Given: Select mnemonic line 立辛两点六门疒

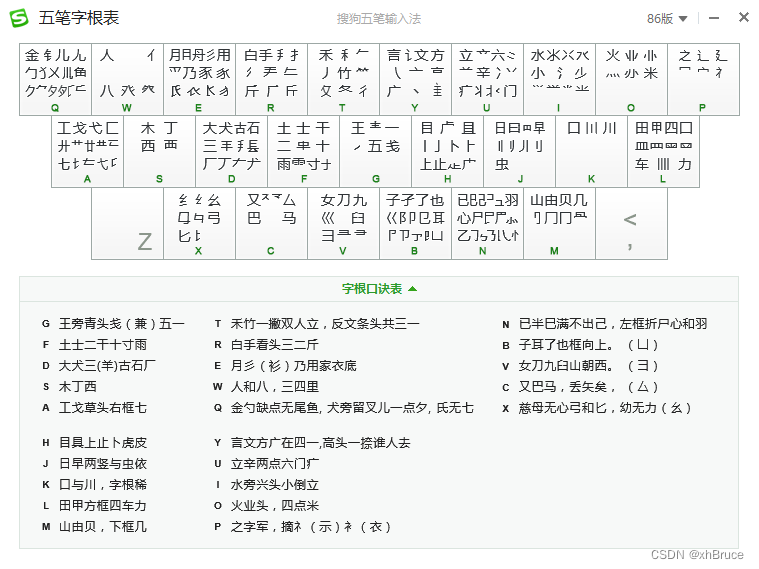Looking at the screenshot, I should (x=274, y=464).
